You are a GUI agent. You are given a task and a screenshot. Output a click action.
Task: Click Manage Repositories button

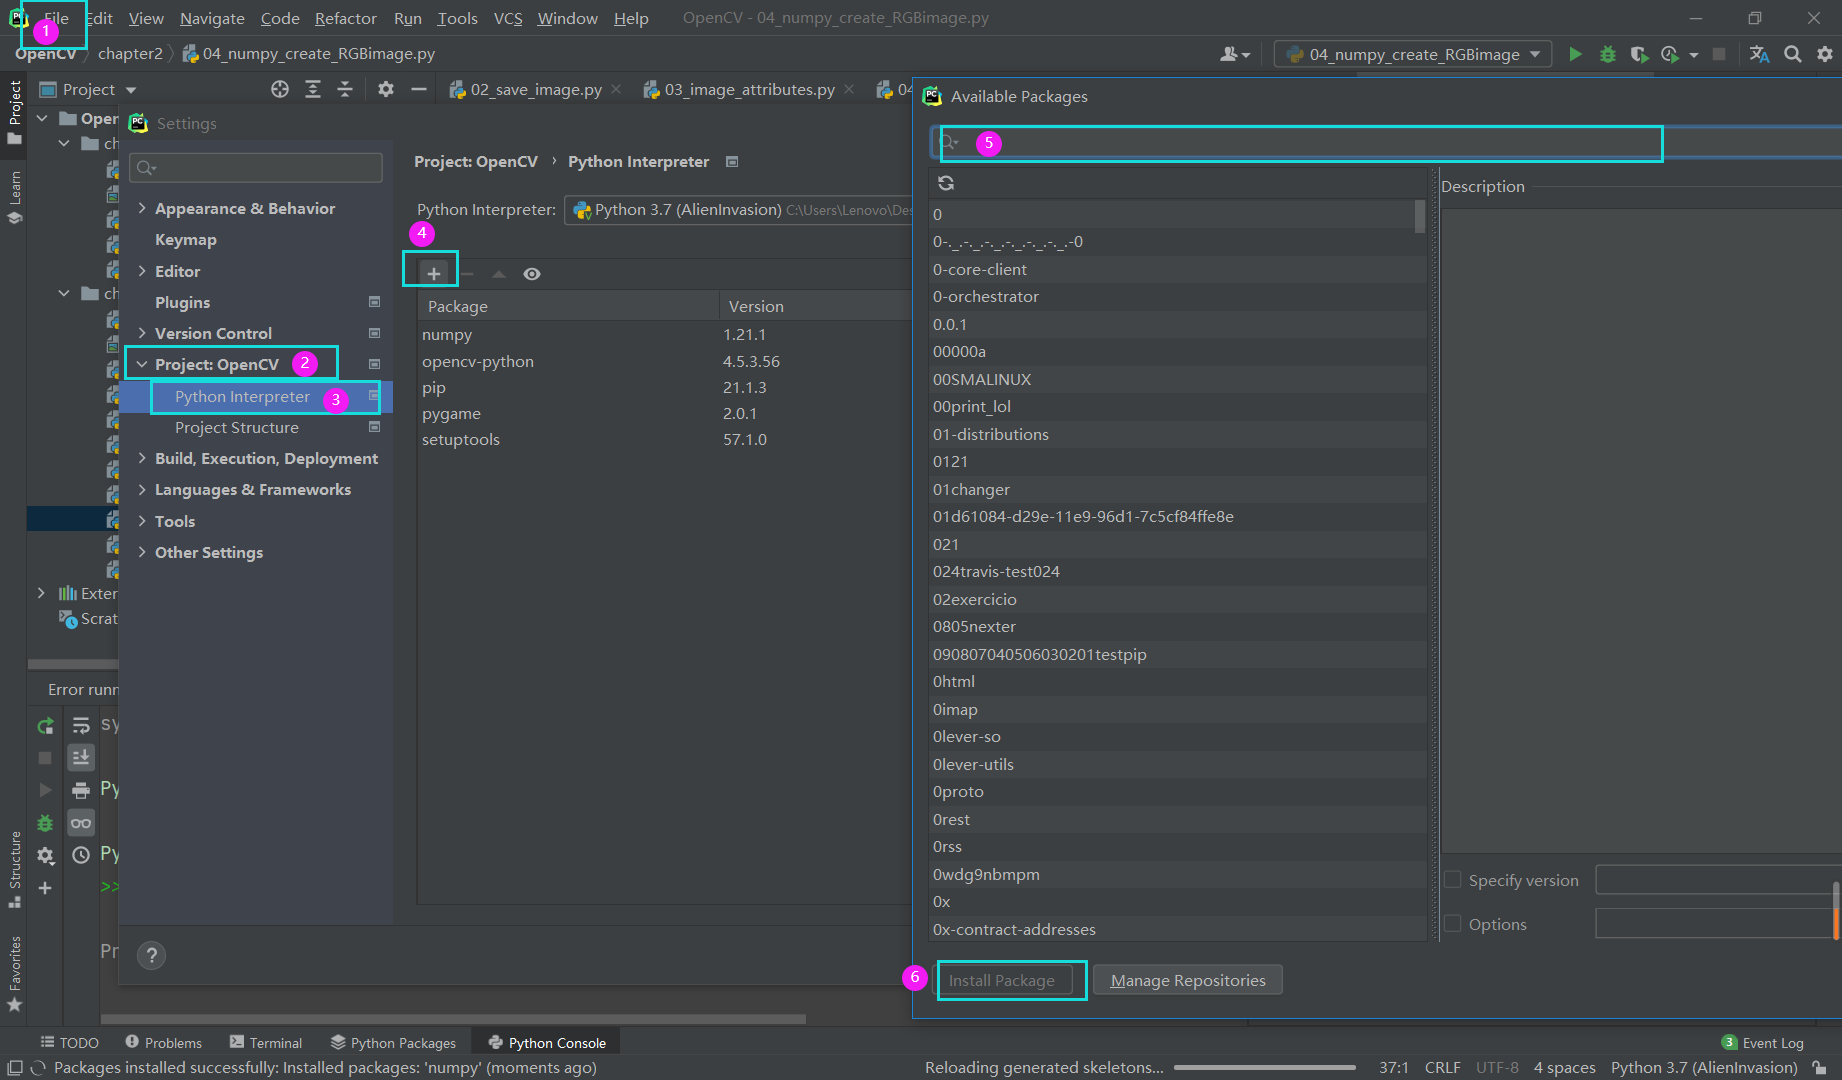point(1188,980)
